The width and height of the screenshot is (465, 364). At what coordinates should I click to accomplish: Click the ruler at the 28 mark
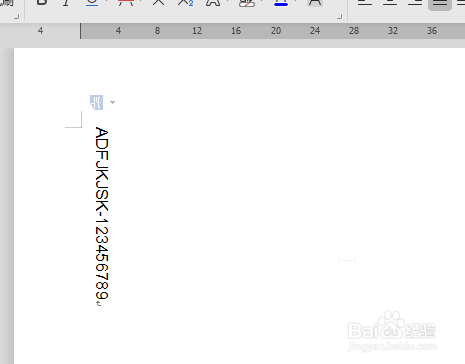tap(354, 31)
